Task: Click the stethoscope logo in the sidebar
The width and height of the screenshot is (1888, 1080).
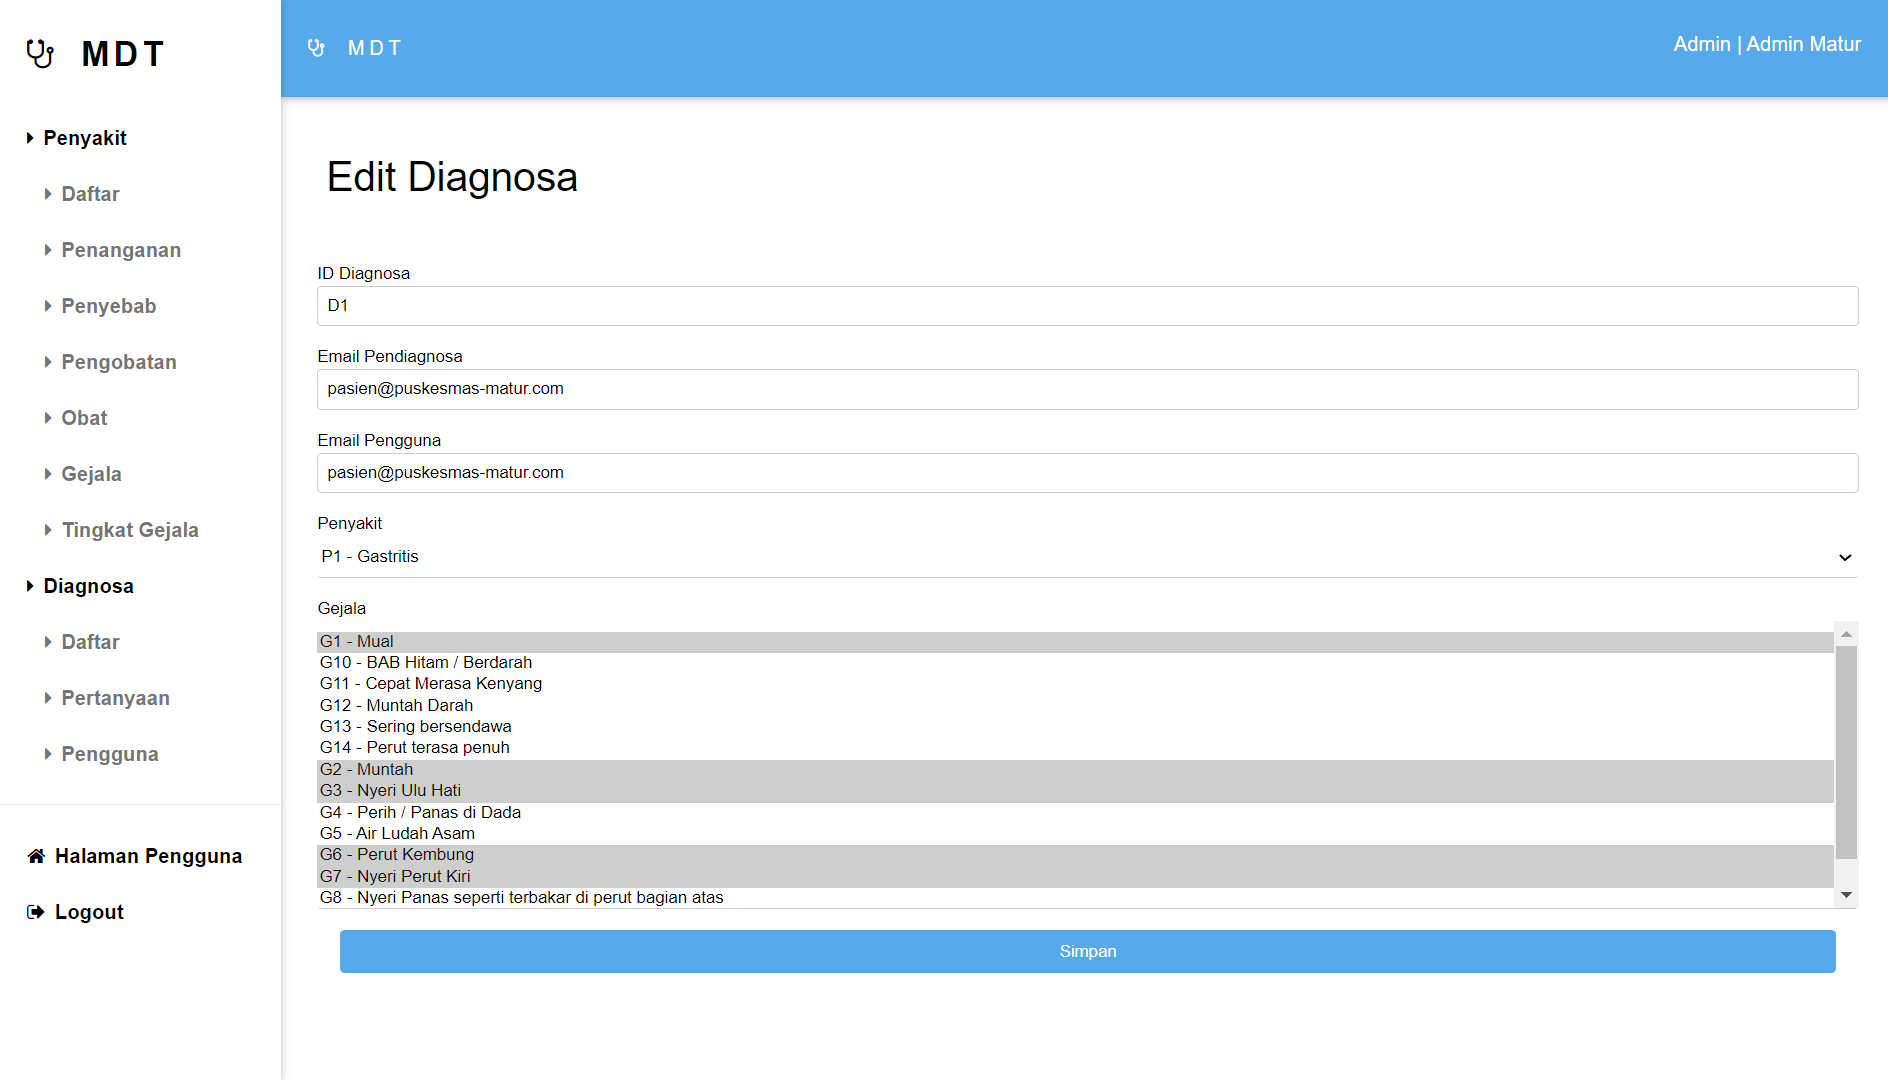Action: tap(40, 54)
